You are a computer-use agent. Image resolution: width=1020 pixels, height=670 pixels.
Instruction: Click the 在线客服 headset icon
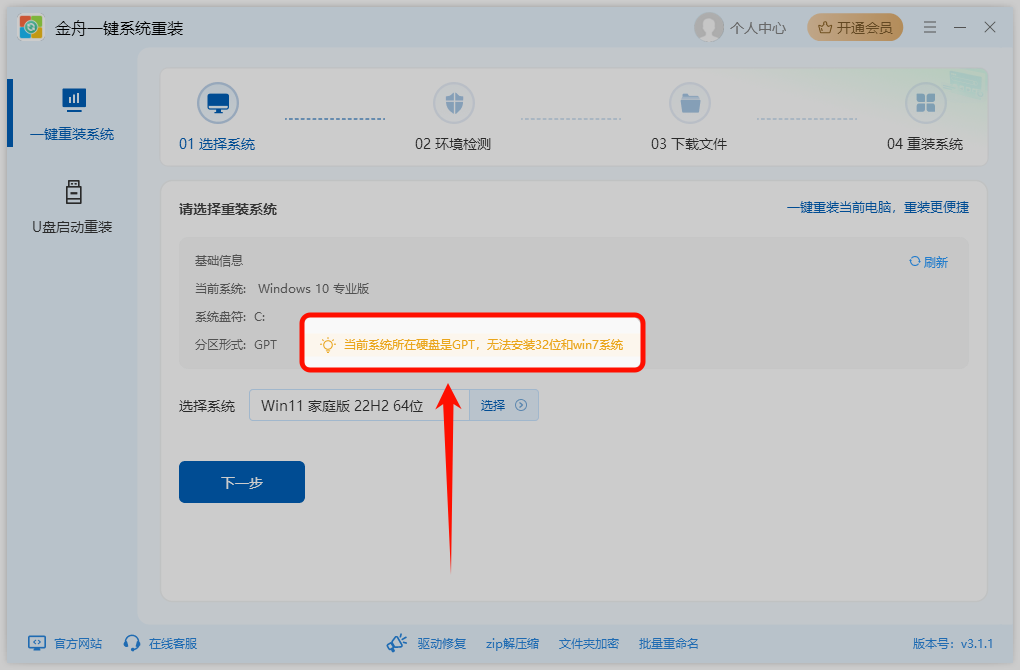(x=132, y=643)
